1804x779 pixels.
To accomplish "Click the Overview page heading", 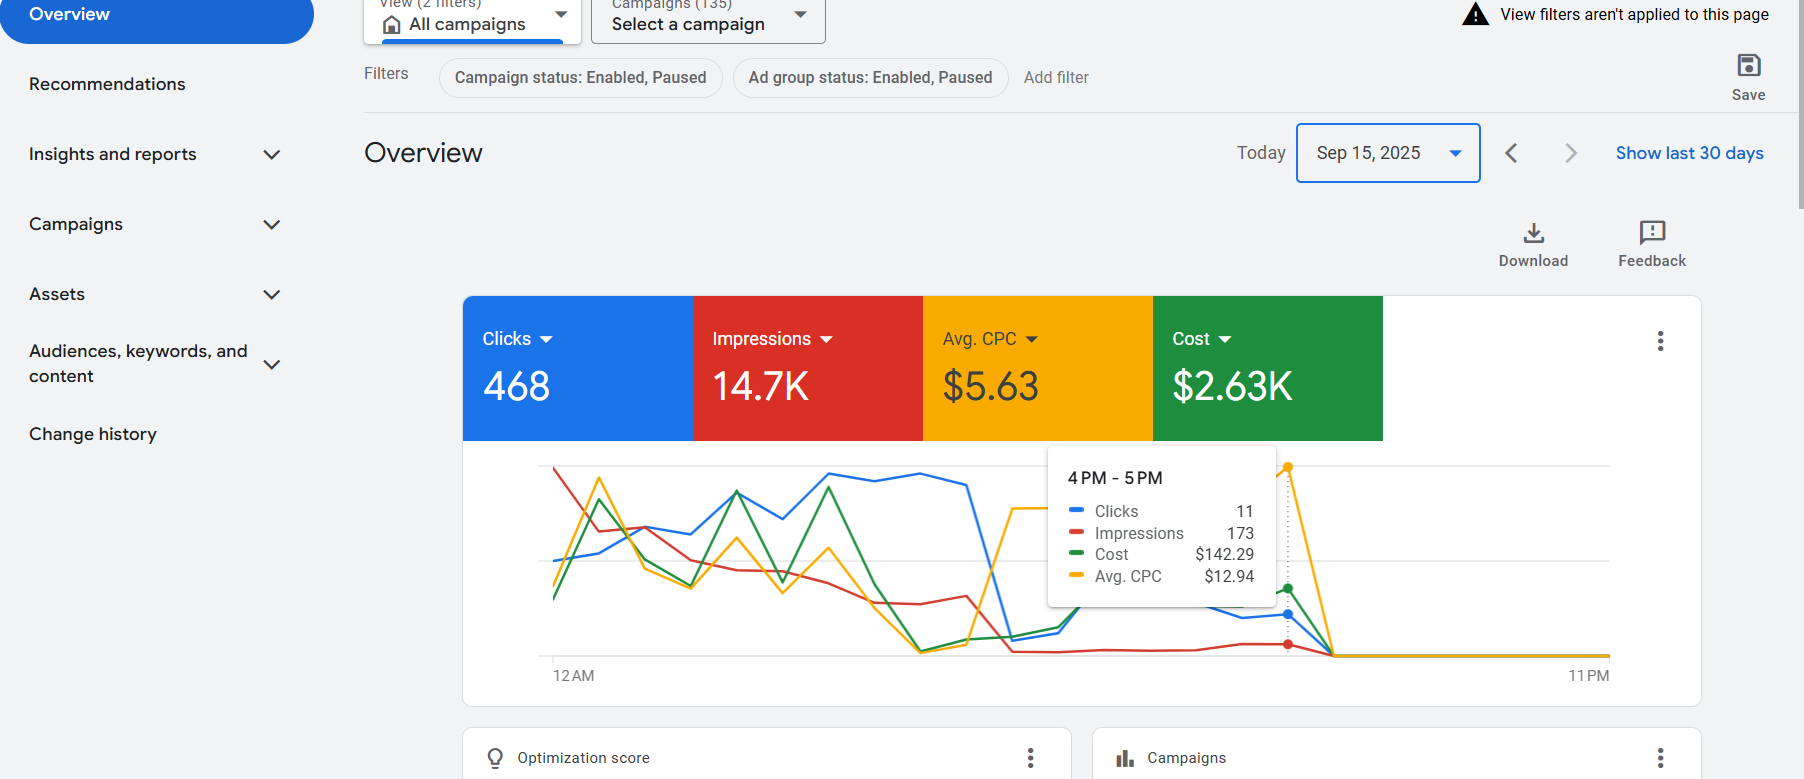I will (x=423, y=153).
